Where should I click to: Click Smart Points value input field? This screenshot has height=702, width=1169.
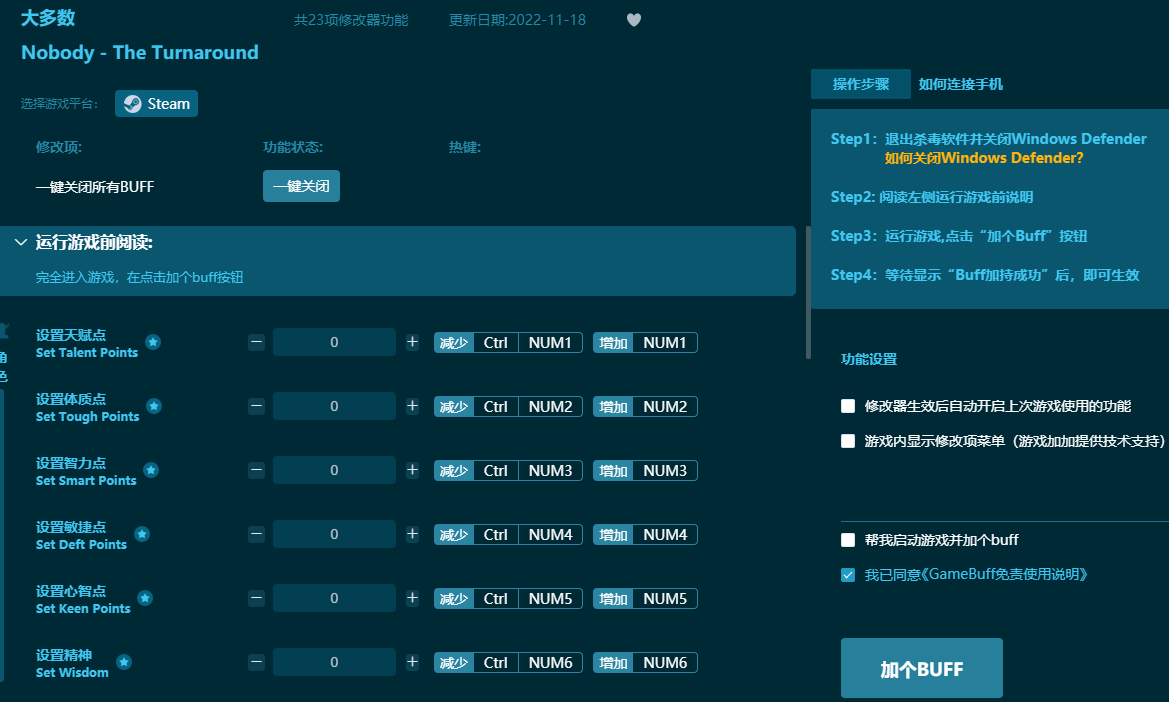pyautogui.click(x=334, y=470)
